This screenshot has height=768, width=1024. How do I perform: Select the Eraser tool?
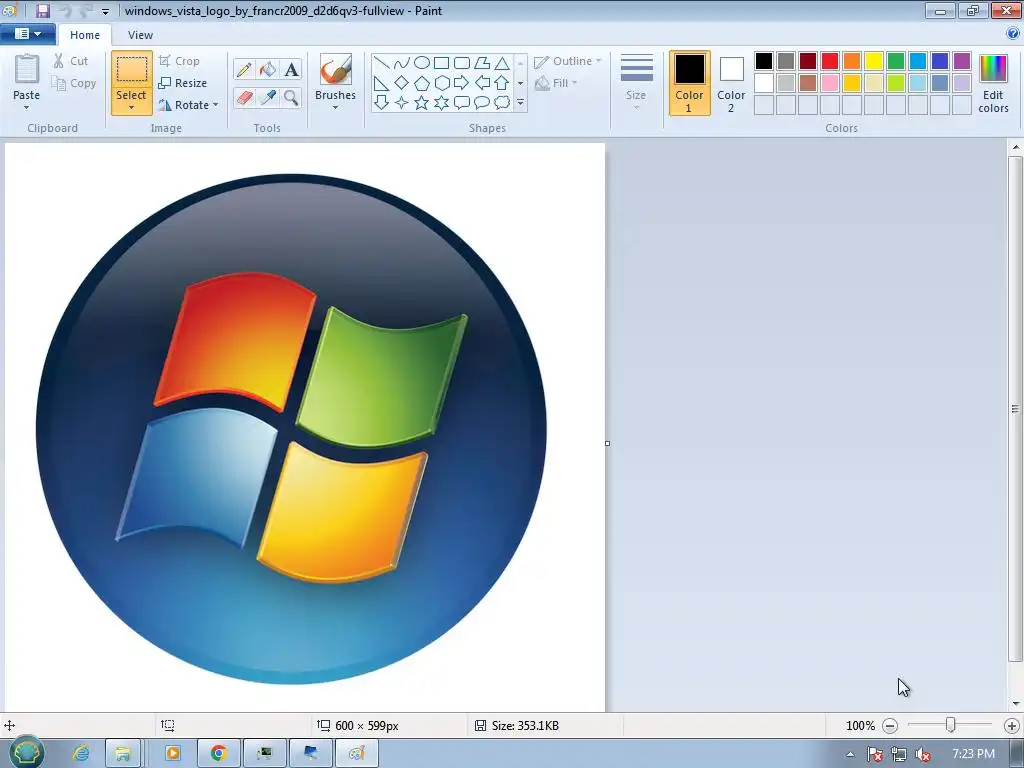[x=244, y=98]
